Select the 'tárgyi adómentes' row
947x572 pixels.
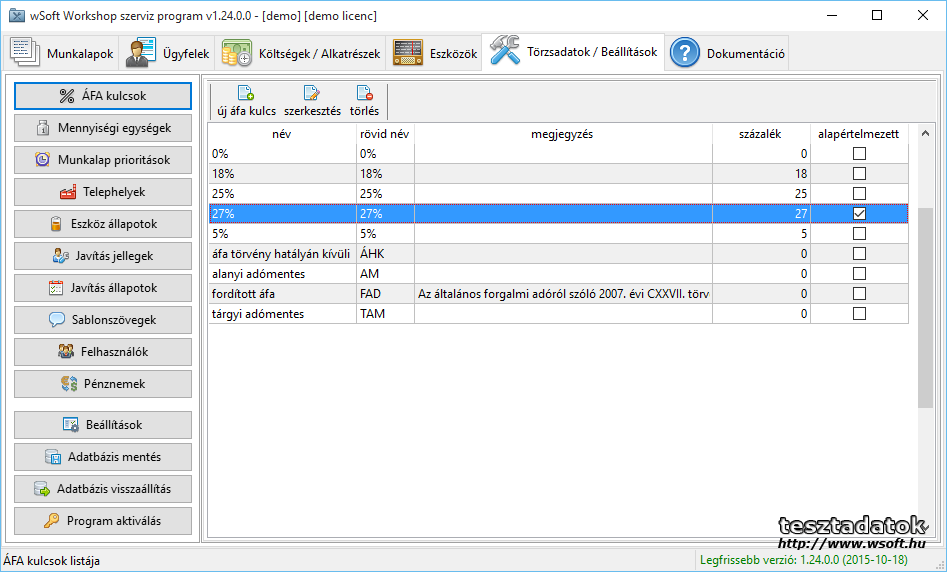pos(282,314)
